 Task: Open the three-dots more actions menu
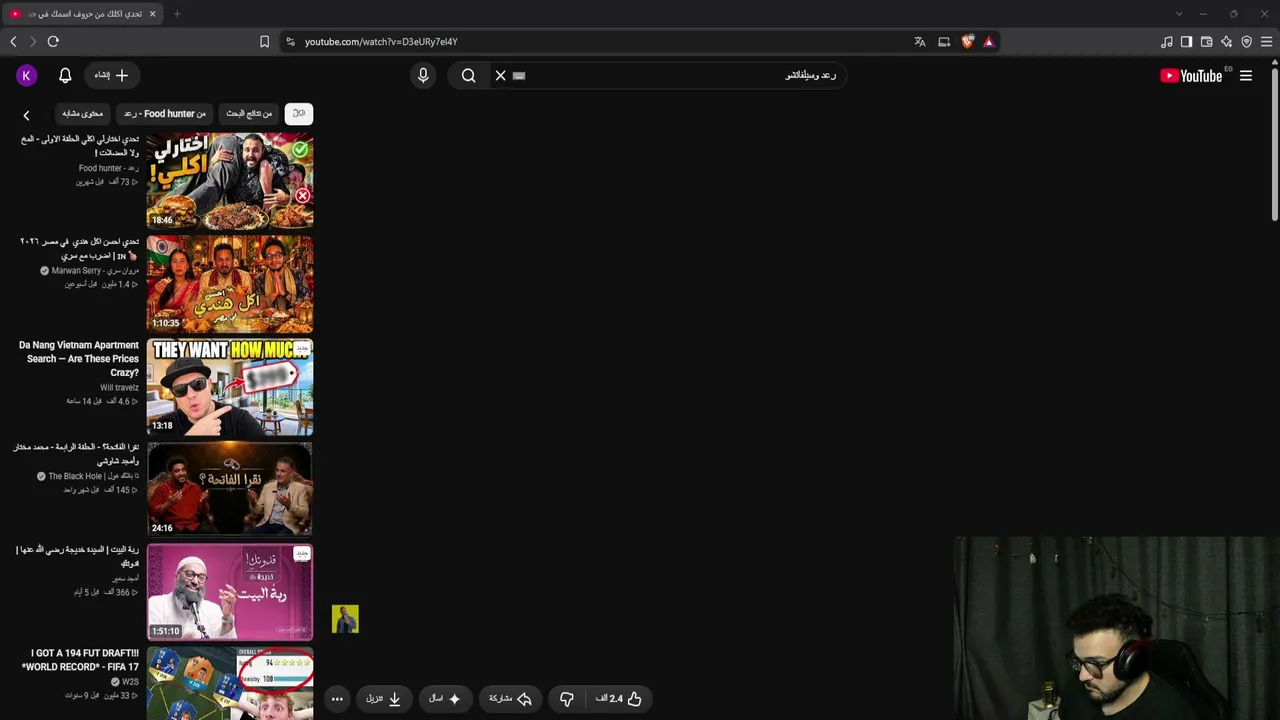[337, 699]
